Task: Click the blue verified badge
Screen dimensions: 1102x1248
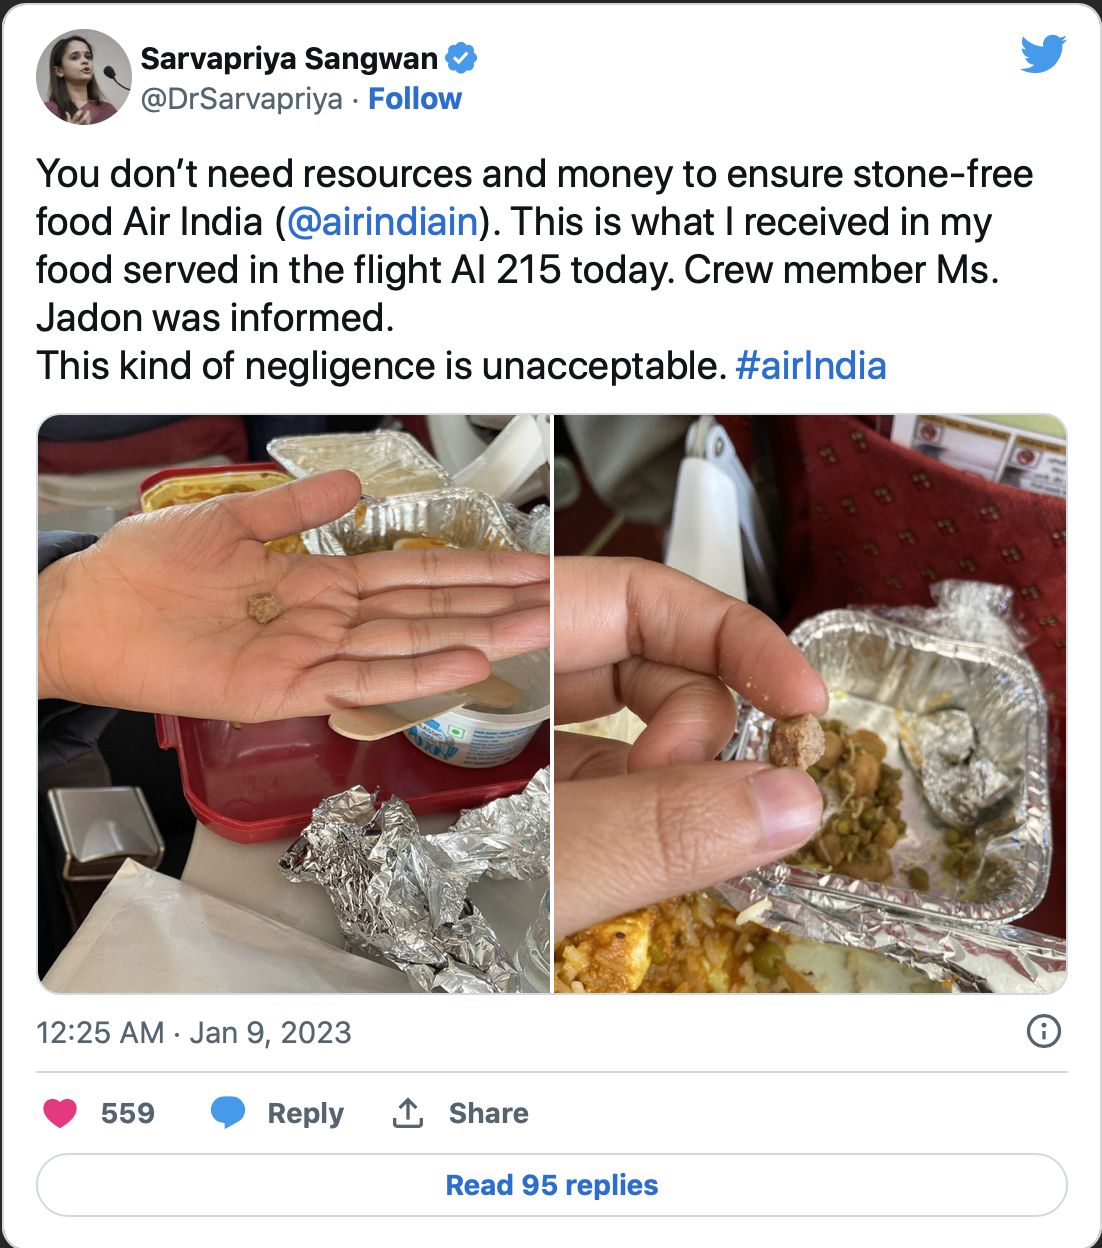Action: [x=460, y=59]
